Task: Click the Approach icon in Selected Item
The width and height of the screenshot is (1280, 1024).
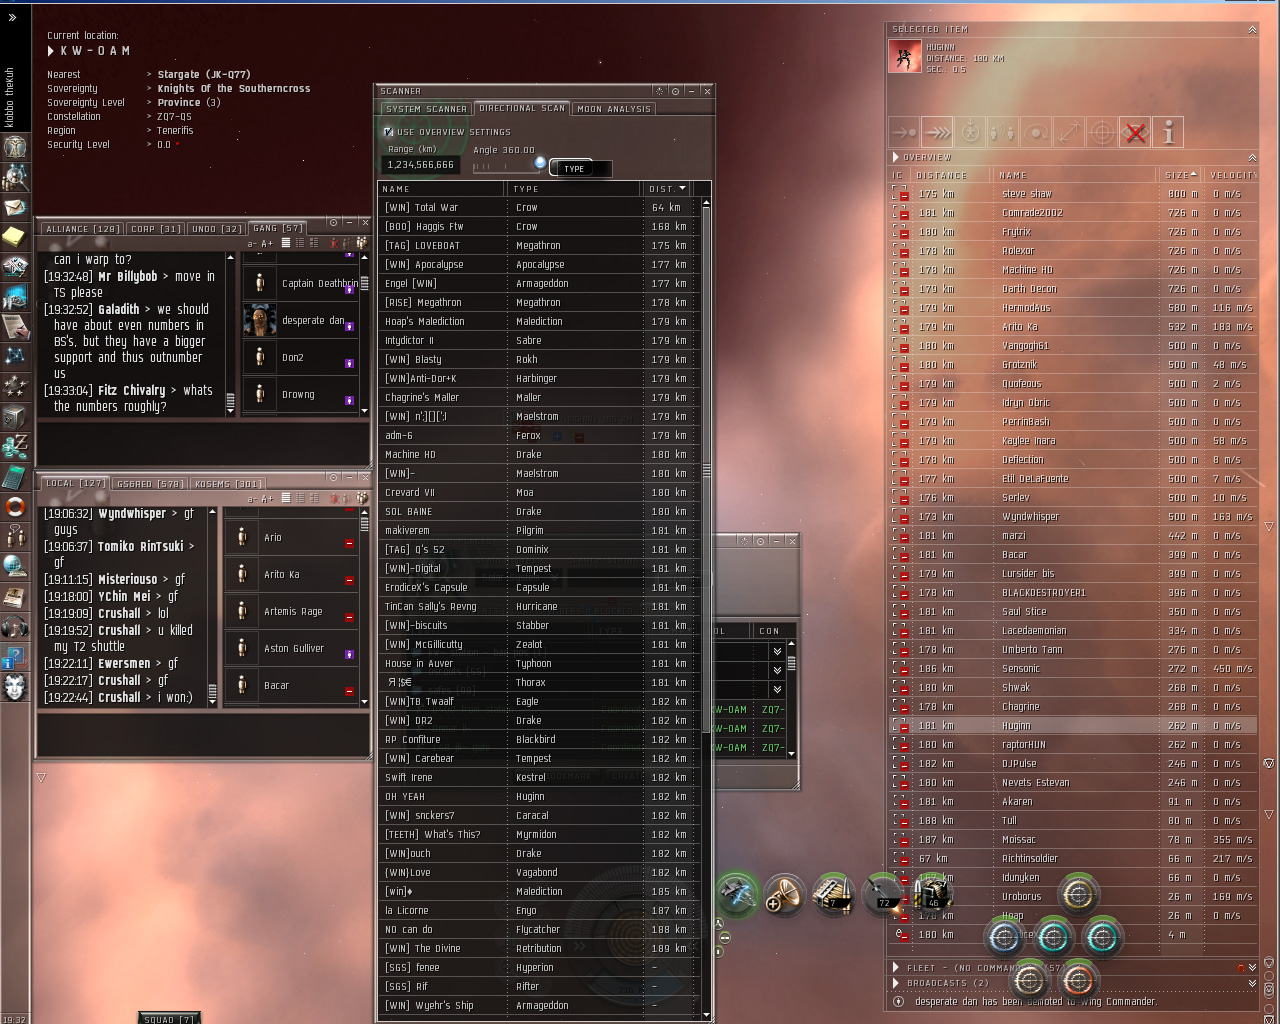Action: tap(904, 132)
